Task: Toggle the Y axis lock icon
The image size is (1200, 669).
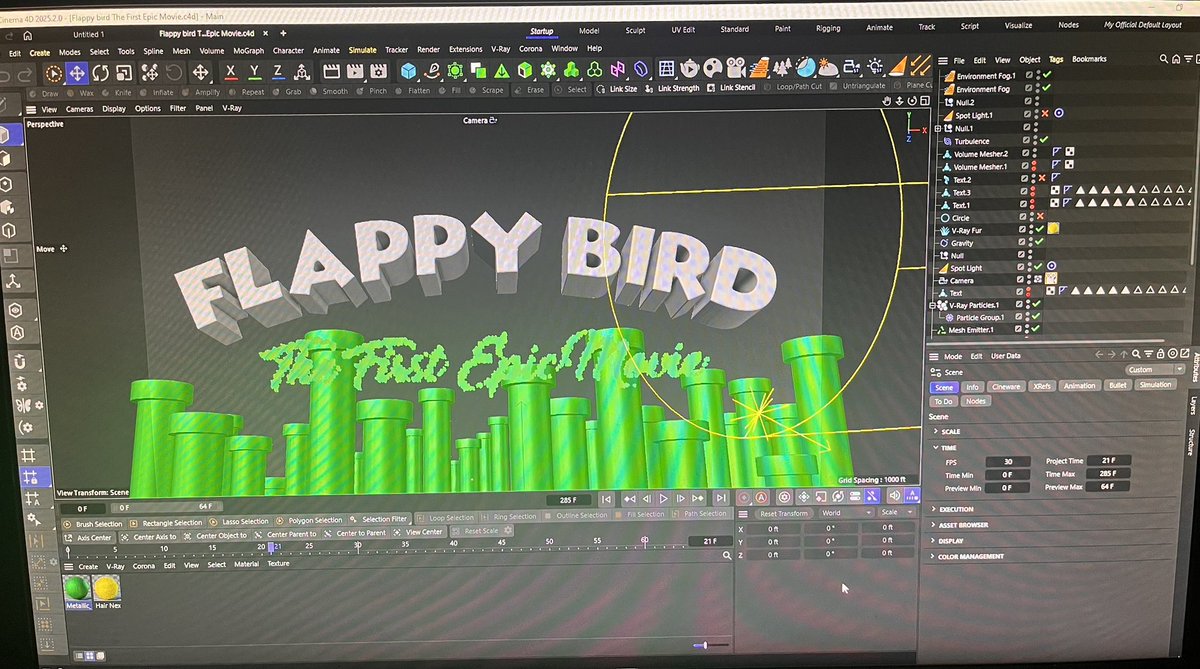Action: click(254, 71)
